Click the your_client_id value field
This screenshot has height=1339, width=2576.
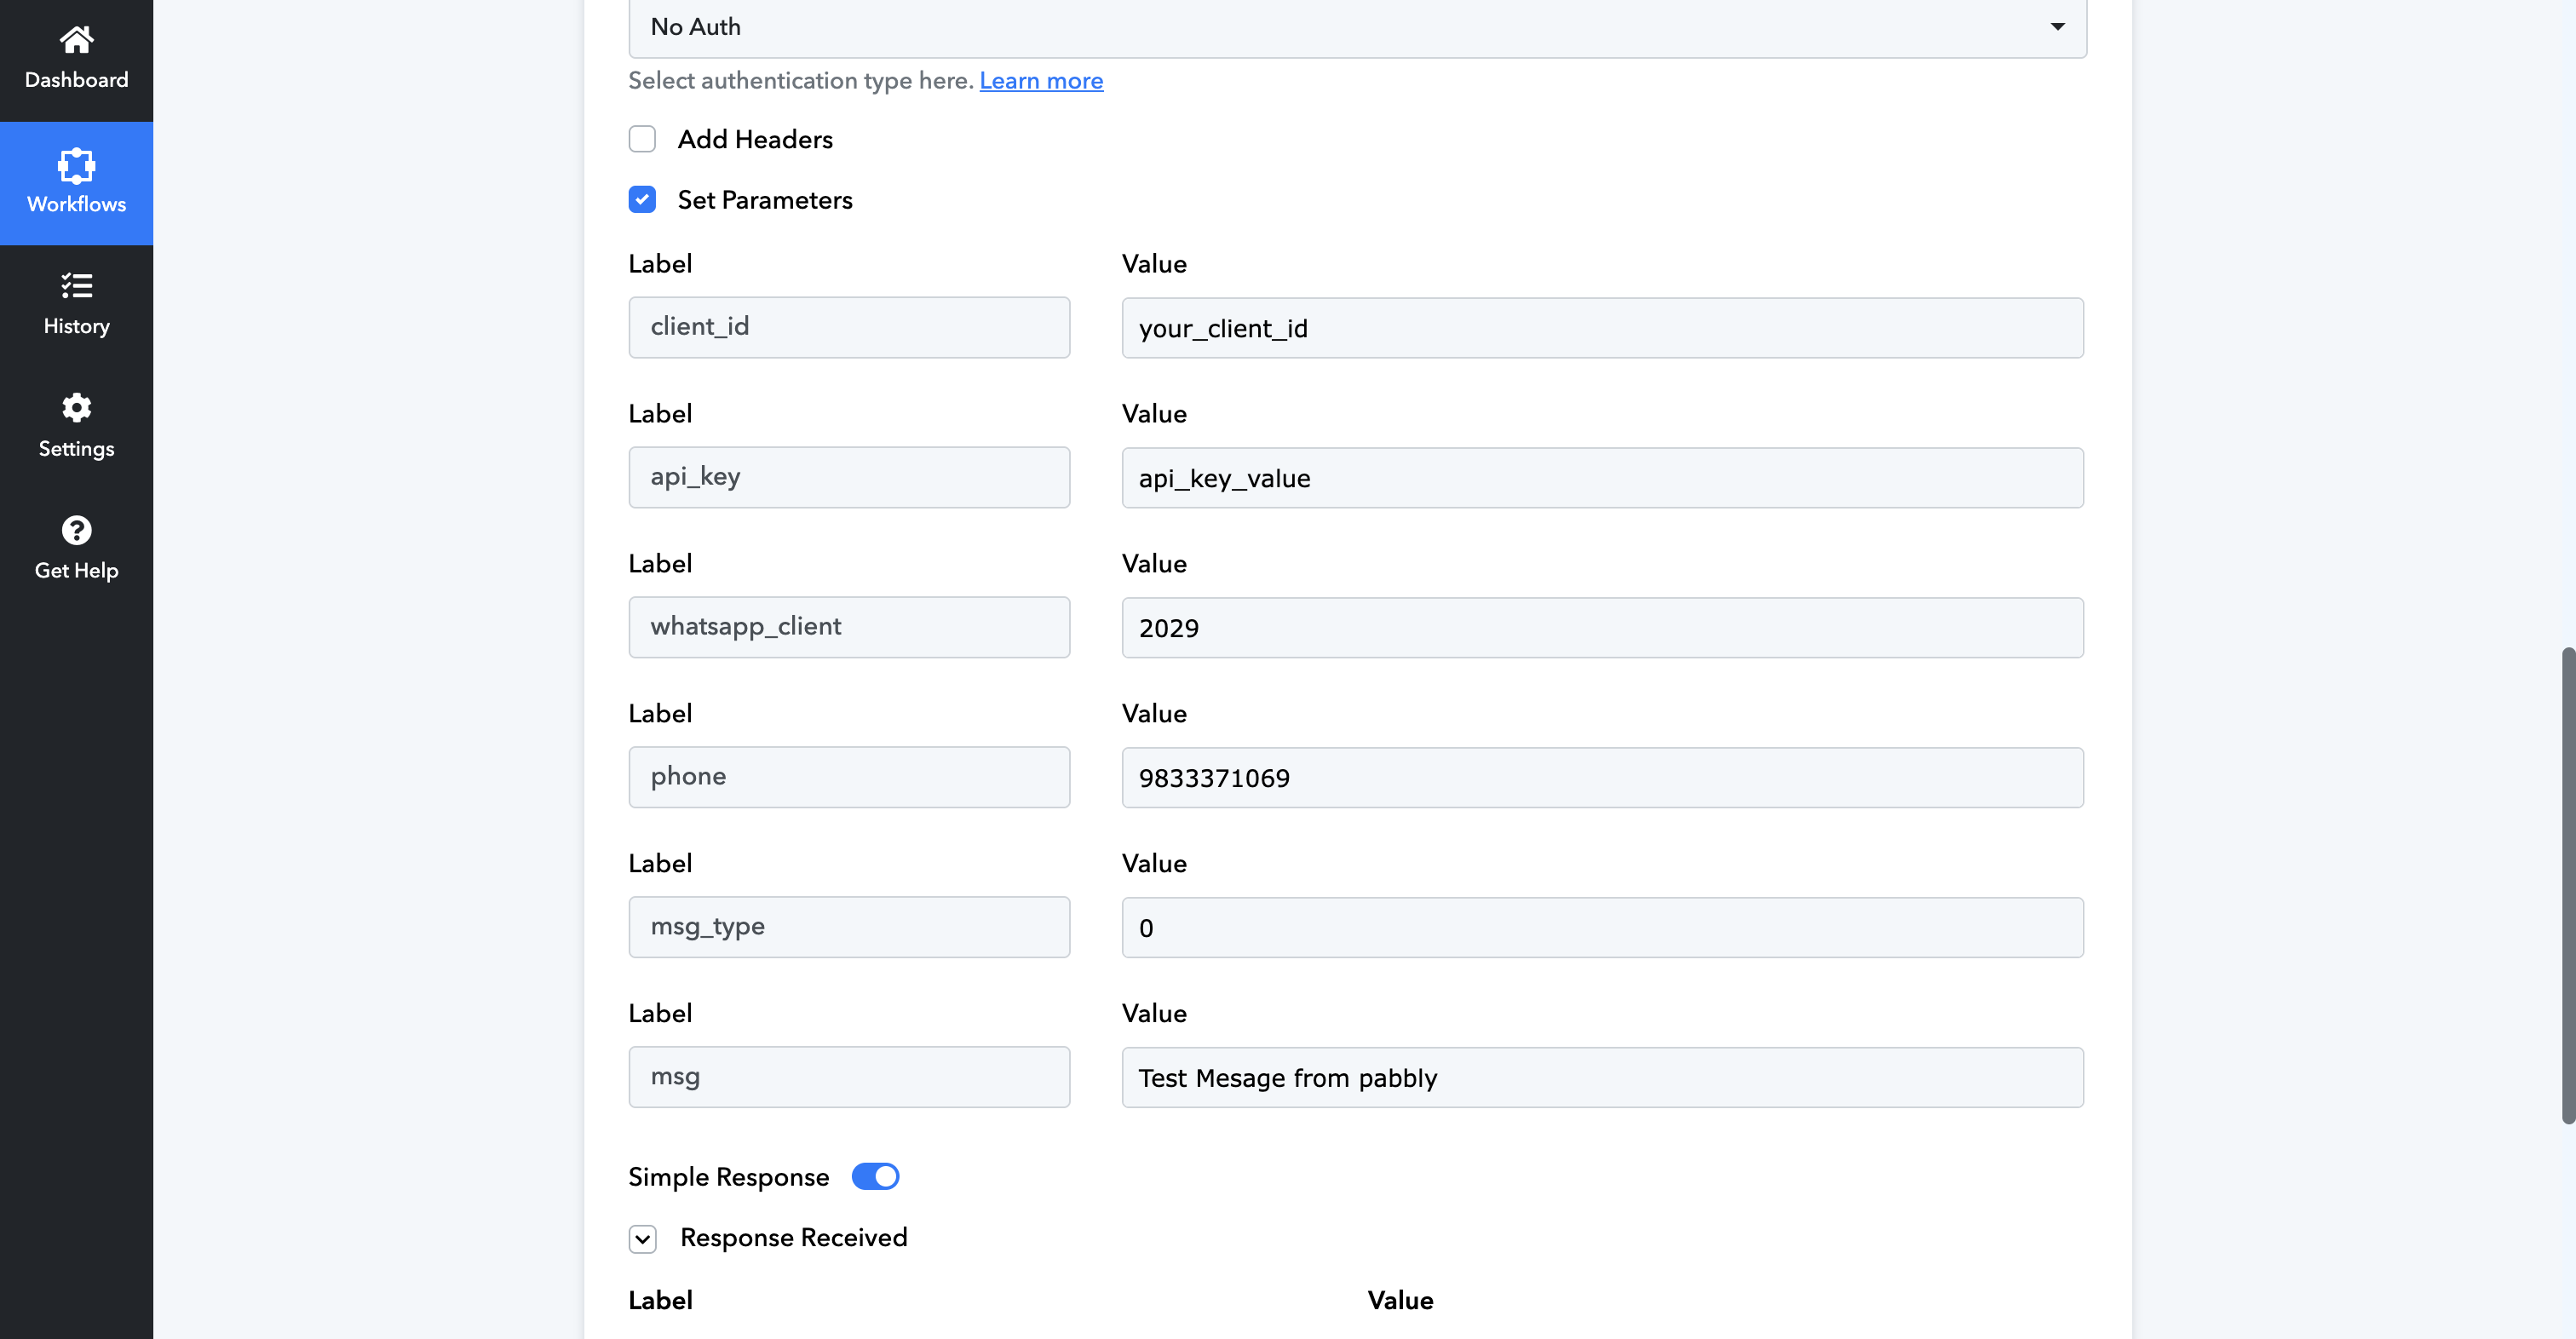[1602, 328]
